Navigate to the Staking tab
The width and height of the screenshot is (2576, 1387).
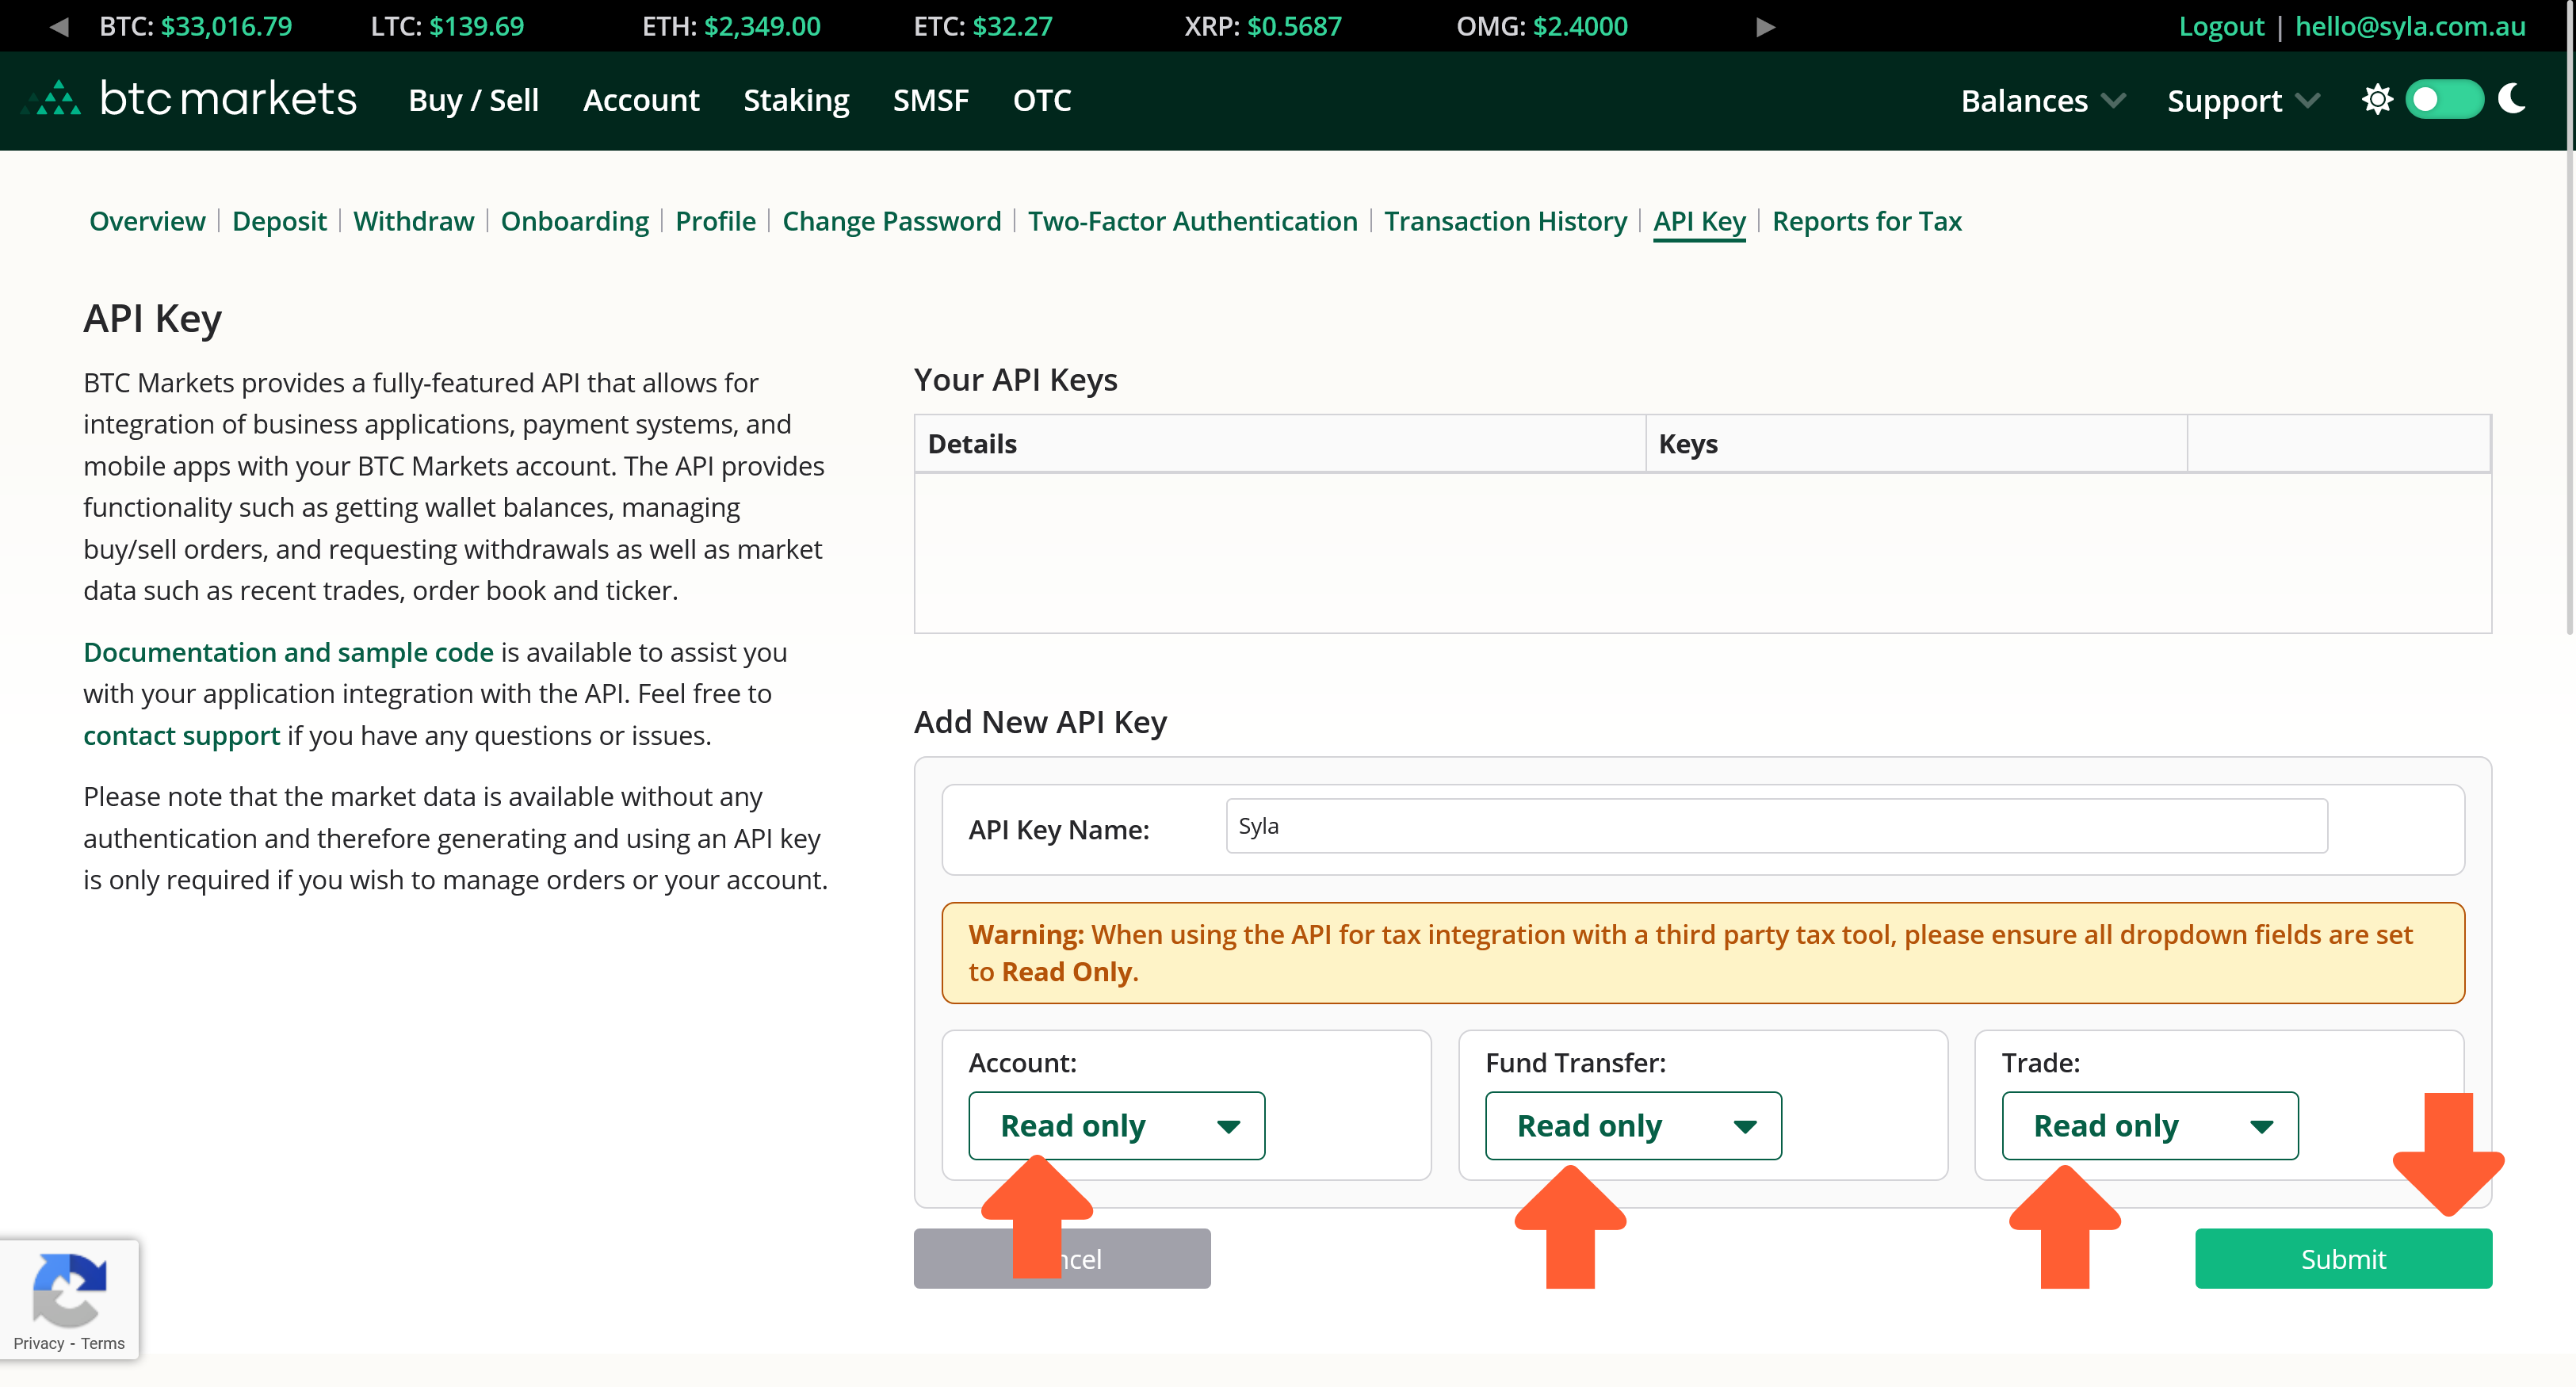tap(797, 99)
